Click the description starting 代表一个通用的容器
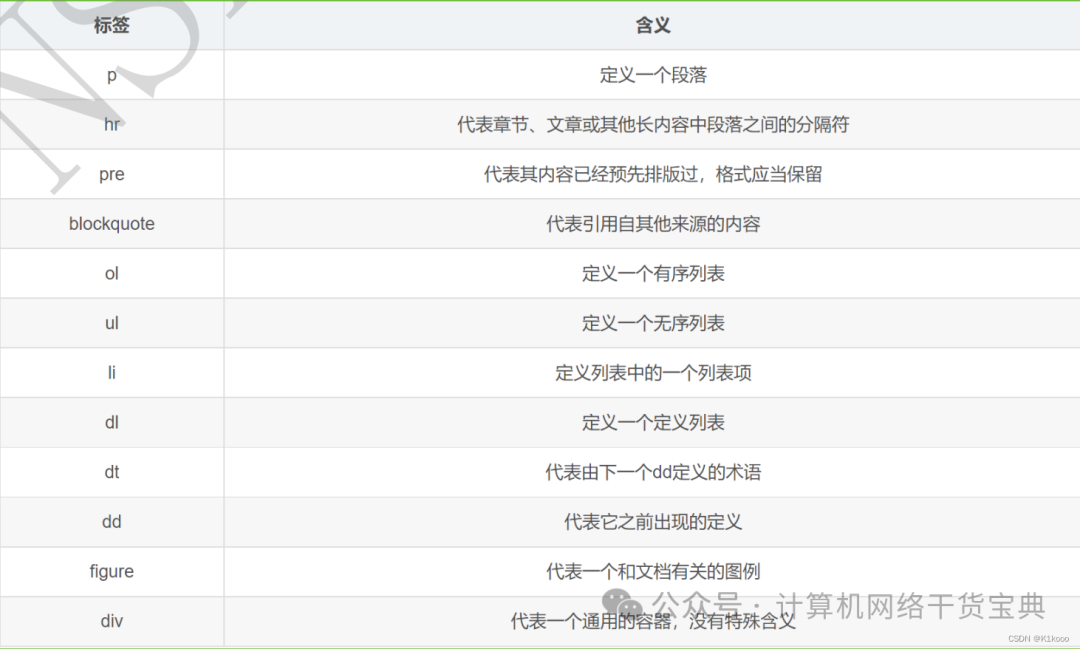1080x649 pixels. 652,621
